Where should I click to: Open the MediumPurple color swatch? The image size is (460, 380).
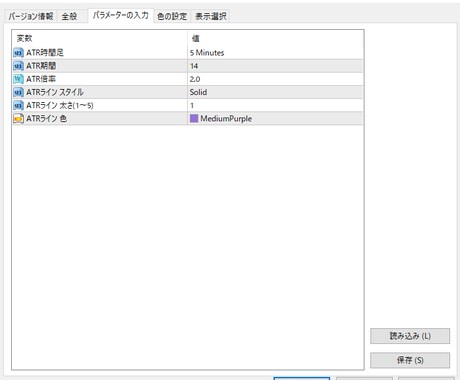(194, 119)
